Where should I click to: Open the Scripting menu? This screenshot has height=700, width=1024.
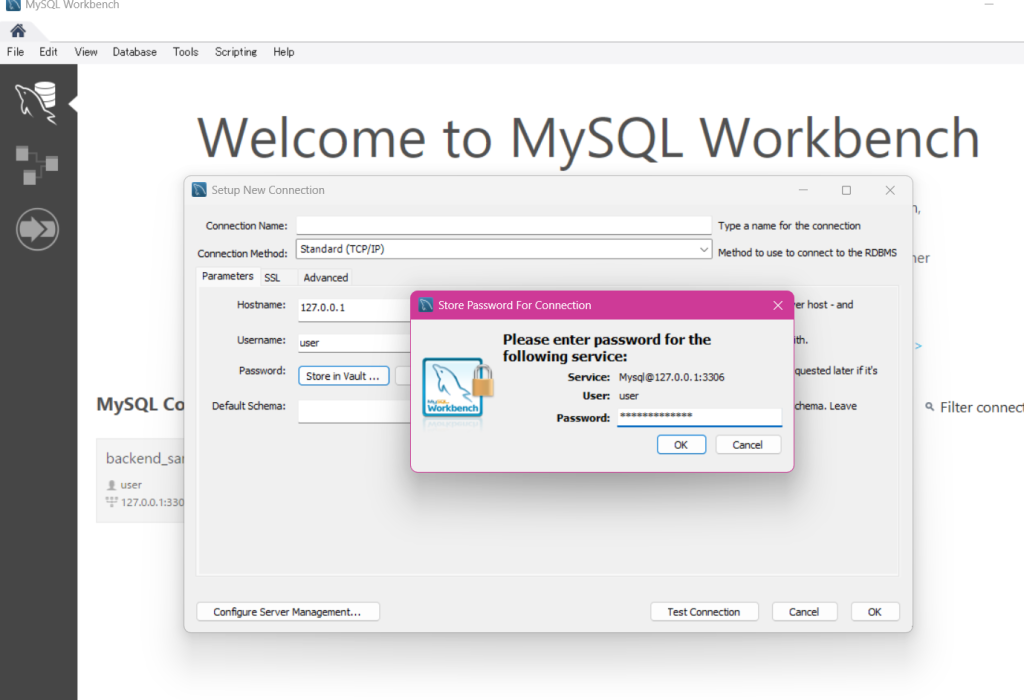[x=236, y=52]
